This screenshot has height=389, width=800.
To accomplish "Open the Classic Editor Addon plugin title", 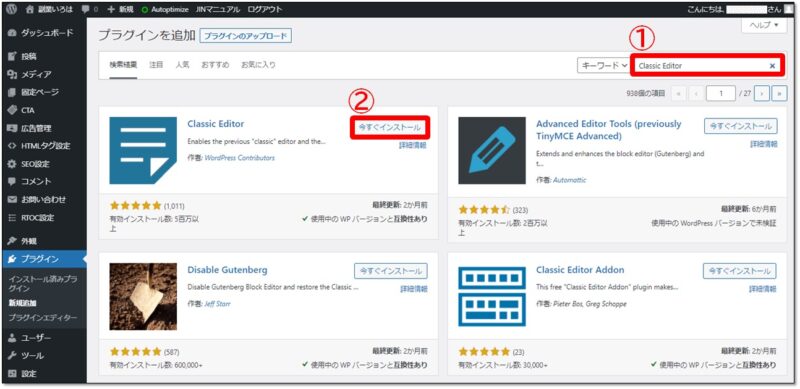I will (x=580, y=270).
